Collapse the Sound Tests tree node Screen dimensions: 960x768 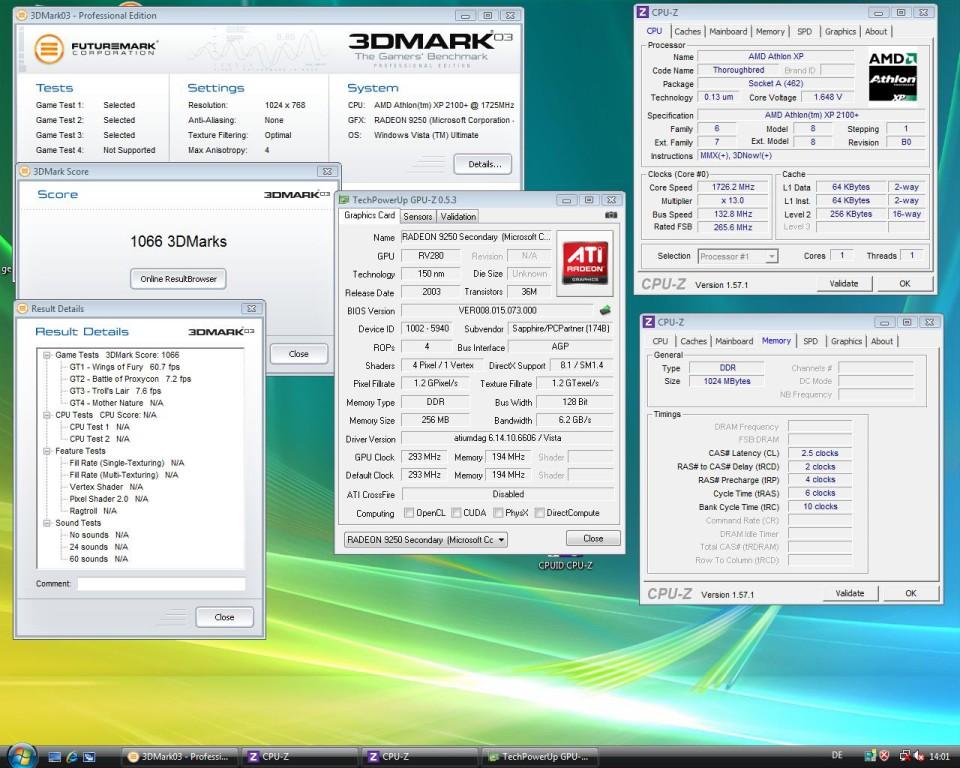47,523
